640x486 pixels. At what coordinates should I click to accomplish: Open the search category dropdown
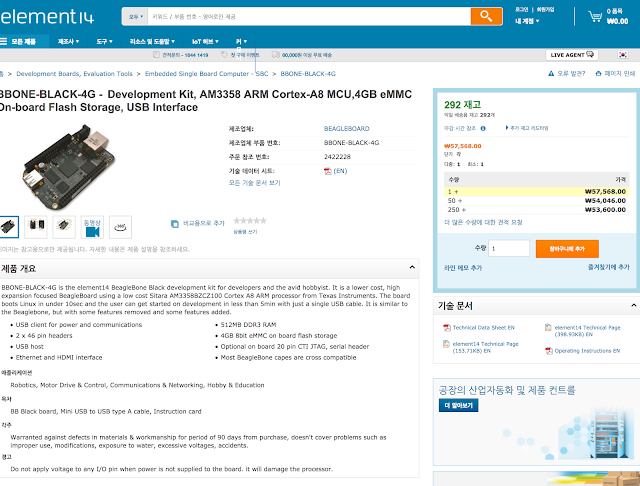click(136, 17)
